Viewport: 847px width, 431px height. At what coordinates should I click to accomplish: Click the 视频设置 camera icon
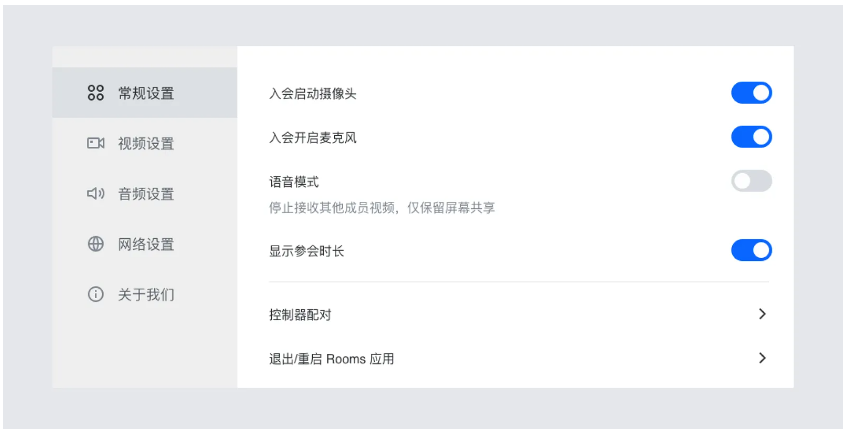coord(96,143)
